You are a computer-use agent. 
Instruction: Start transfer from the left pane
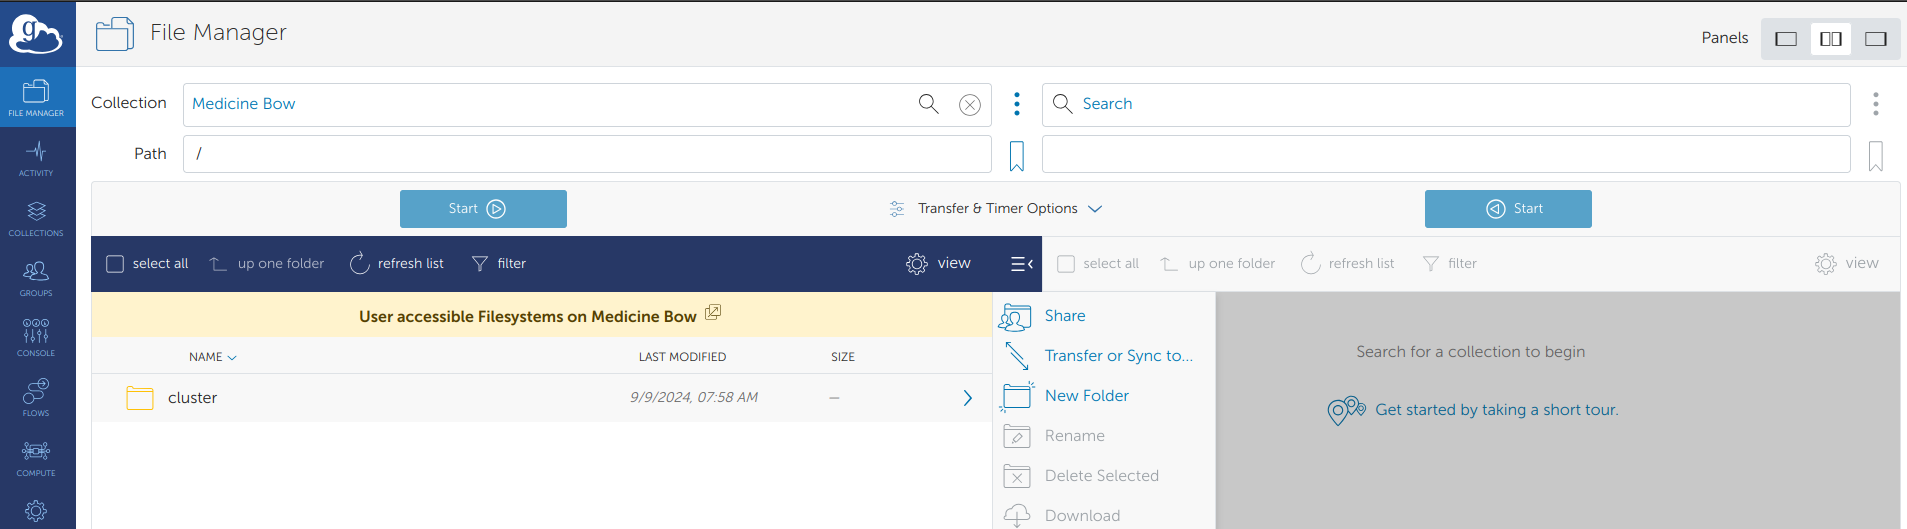483,209
